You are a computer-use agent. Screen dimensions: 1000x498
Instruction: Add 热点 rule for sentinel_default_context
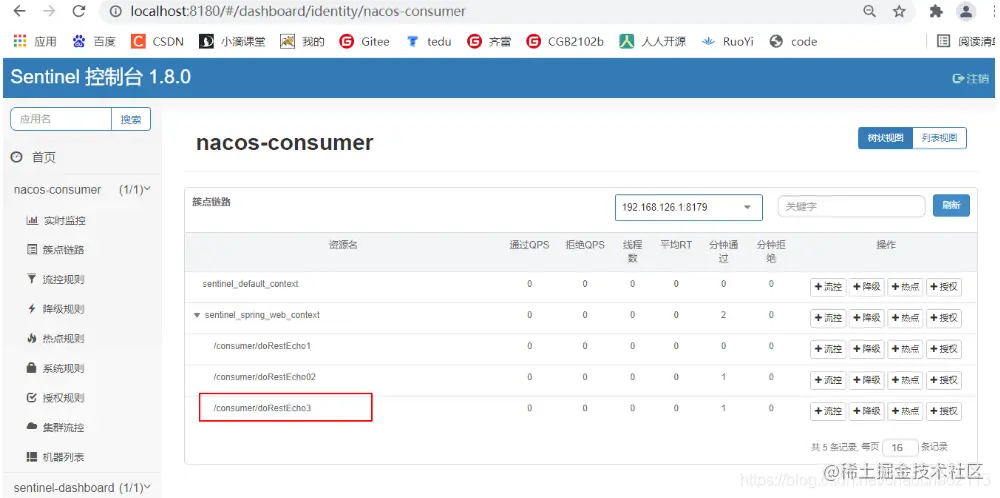click(906, 287)
